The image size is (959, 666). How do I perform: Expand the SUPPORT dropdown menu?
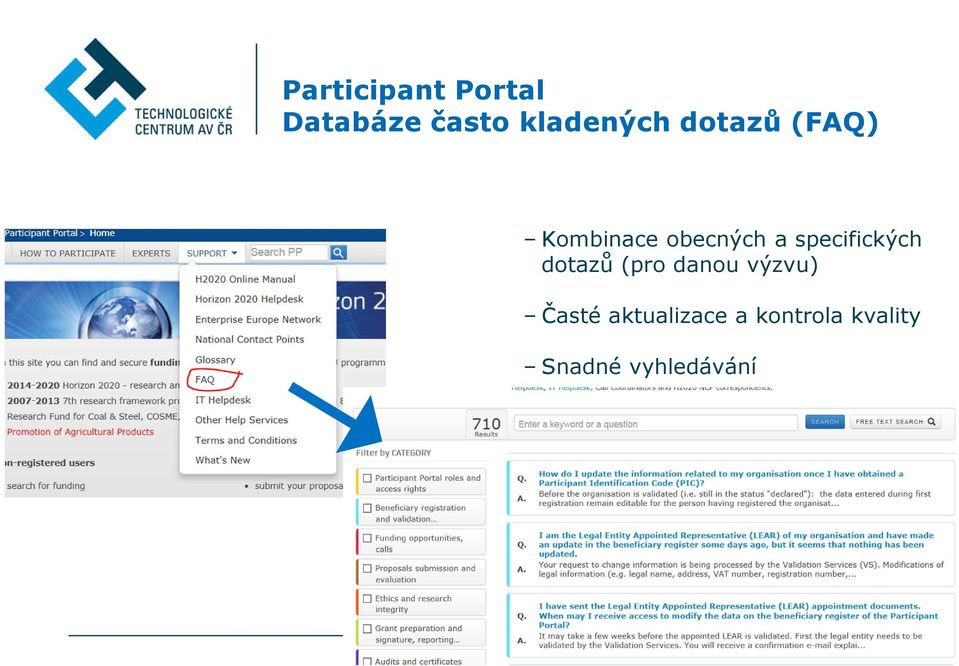pos(212,253)
